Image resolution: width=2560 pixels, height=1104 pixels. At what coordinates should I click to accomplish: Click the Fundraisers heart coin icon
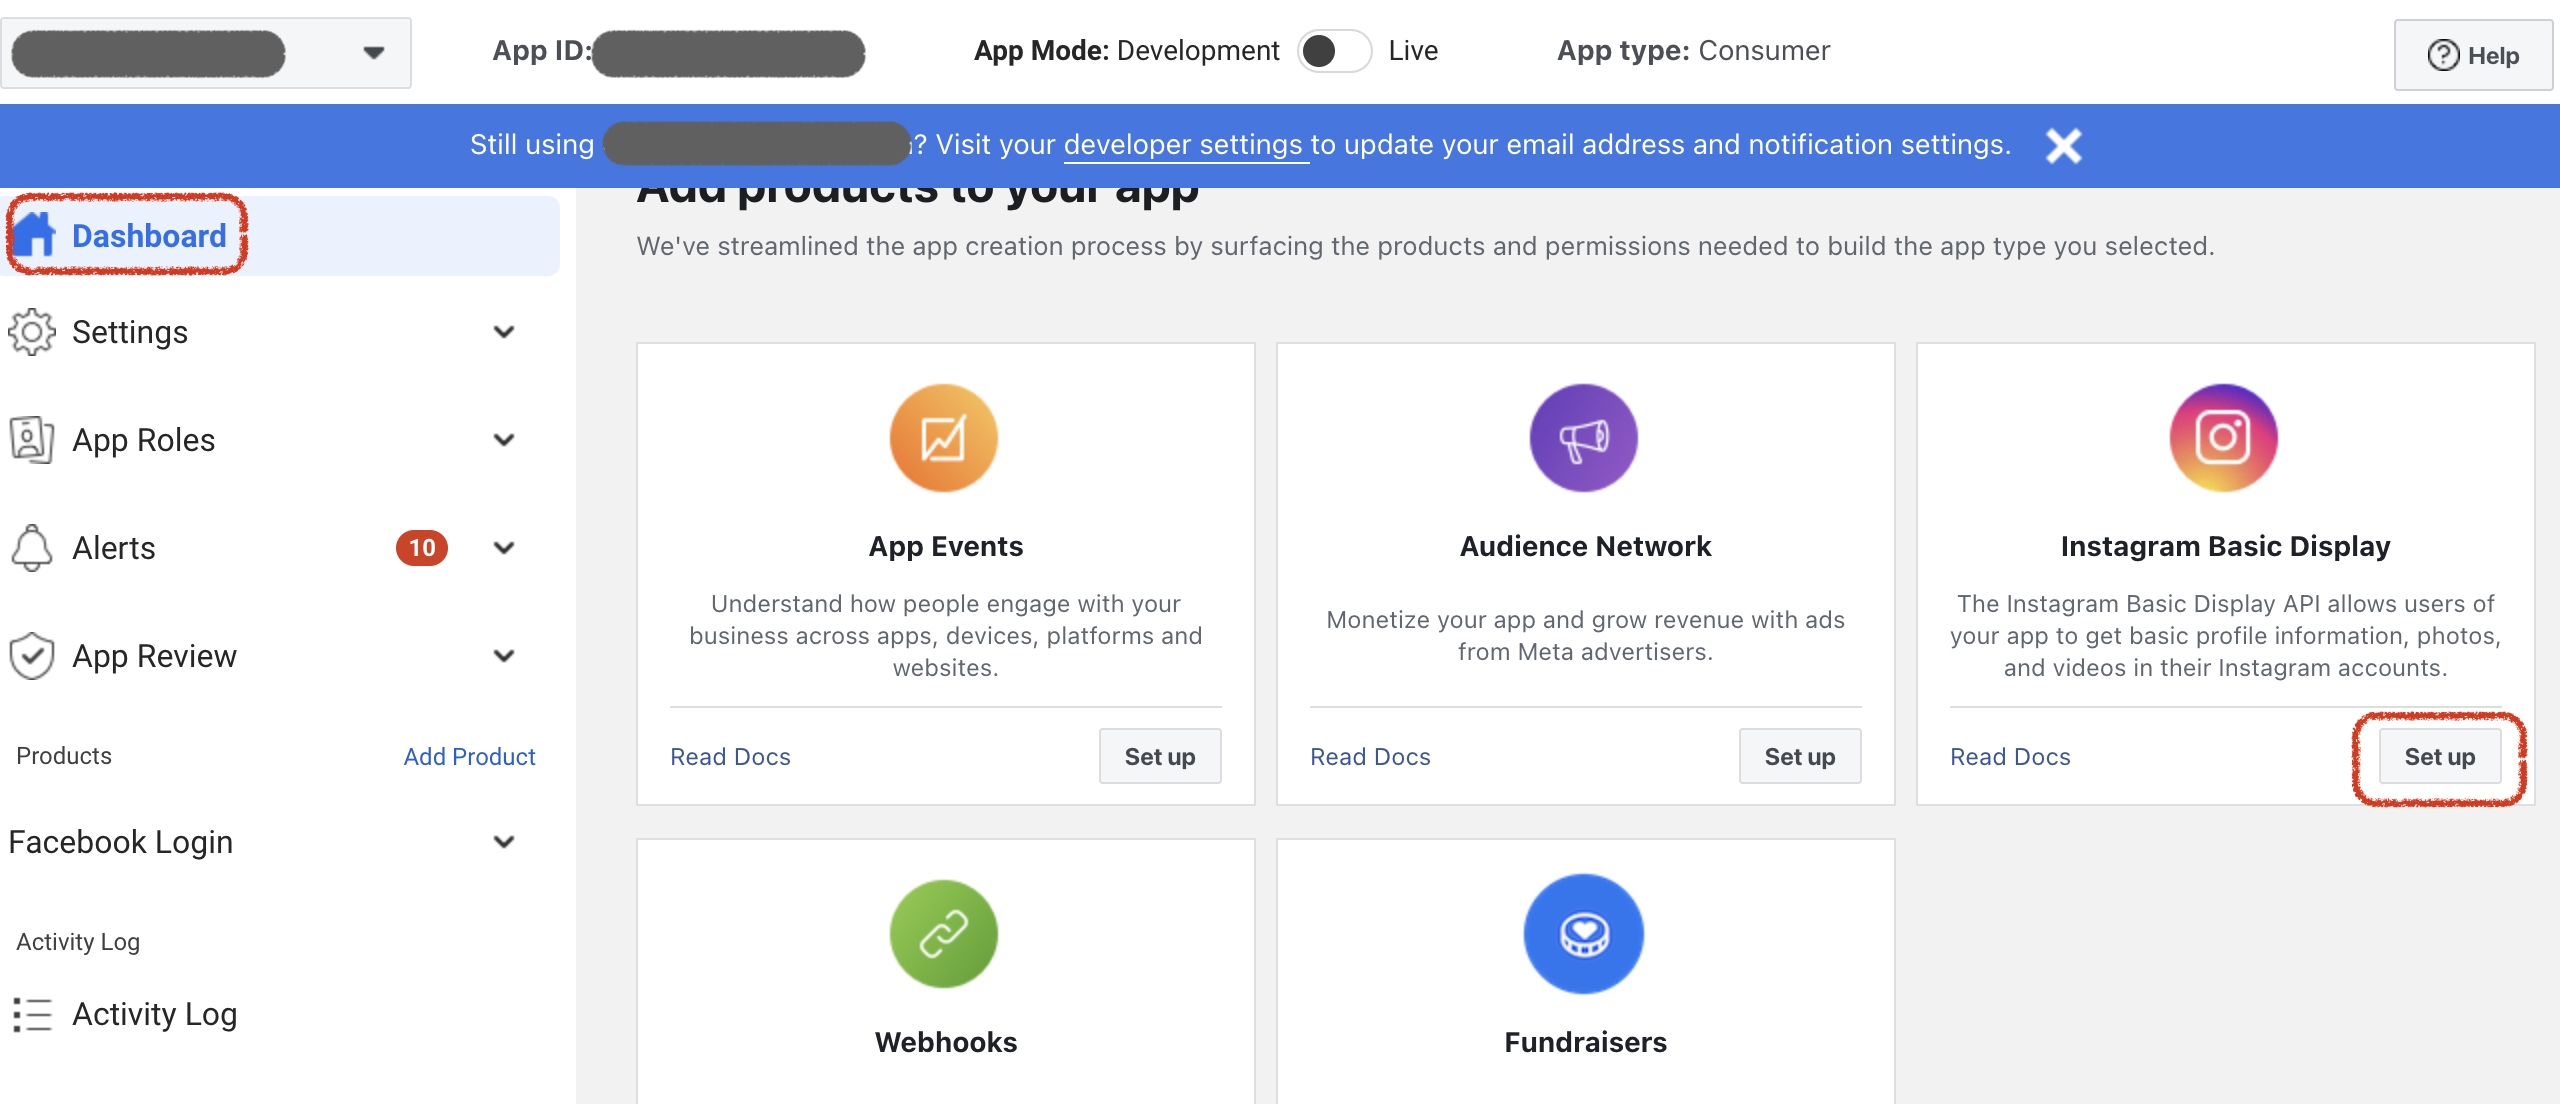pos(1584,934)
